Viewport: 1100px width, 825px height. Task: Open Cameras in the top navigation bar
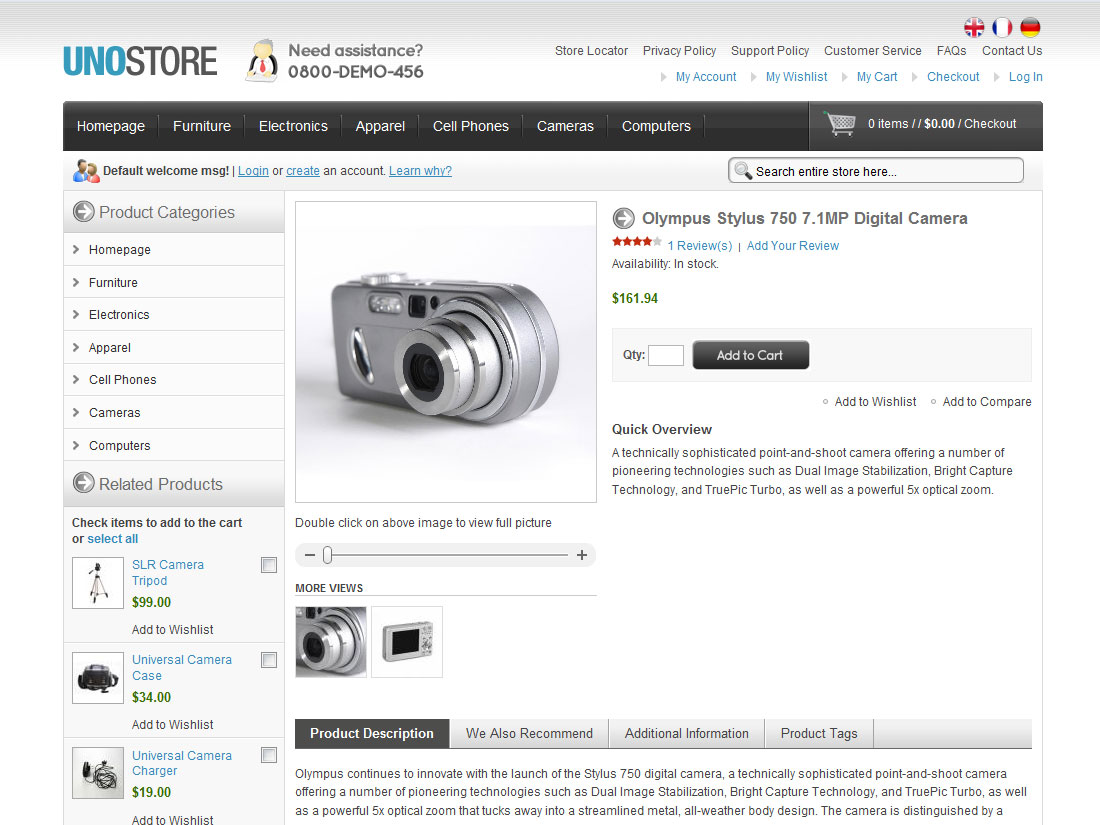[x=565, y=126]
